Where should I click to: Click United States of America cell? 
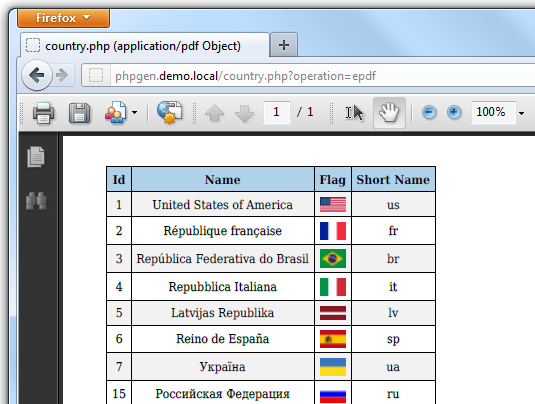tap(222, 204)
